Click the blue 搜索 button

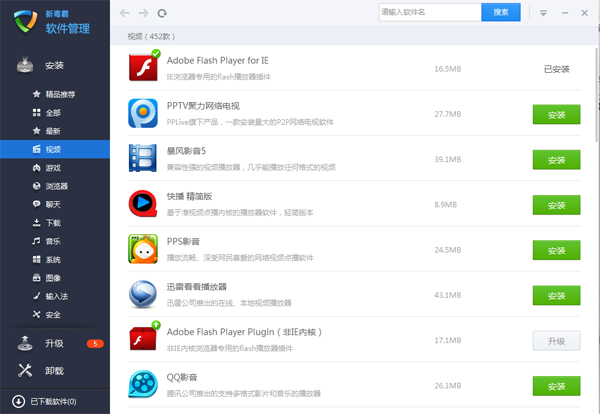pos(501,12)
